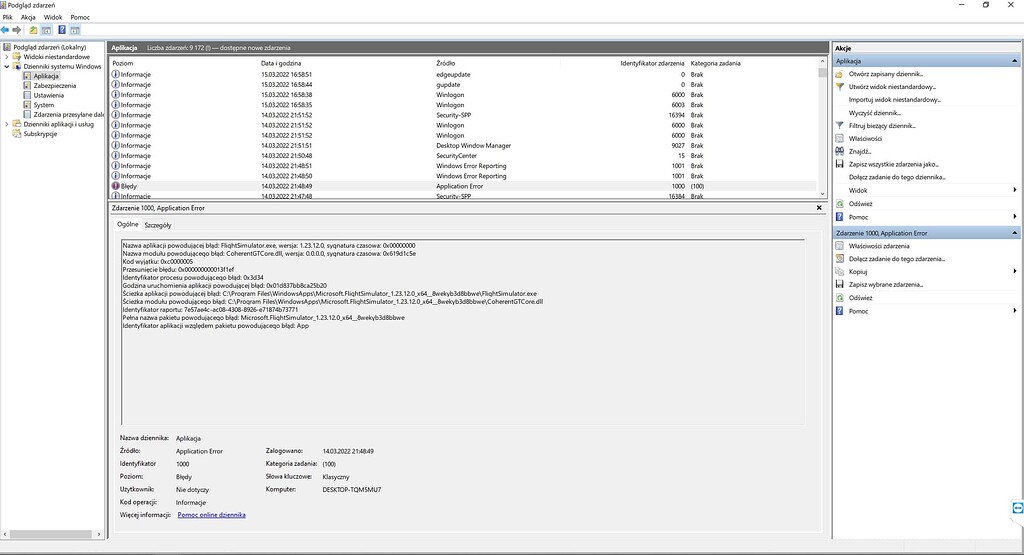The image size is (1024, 555).
Task: Sort by the Data i godzina column header
Action: 346,63
